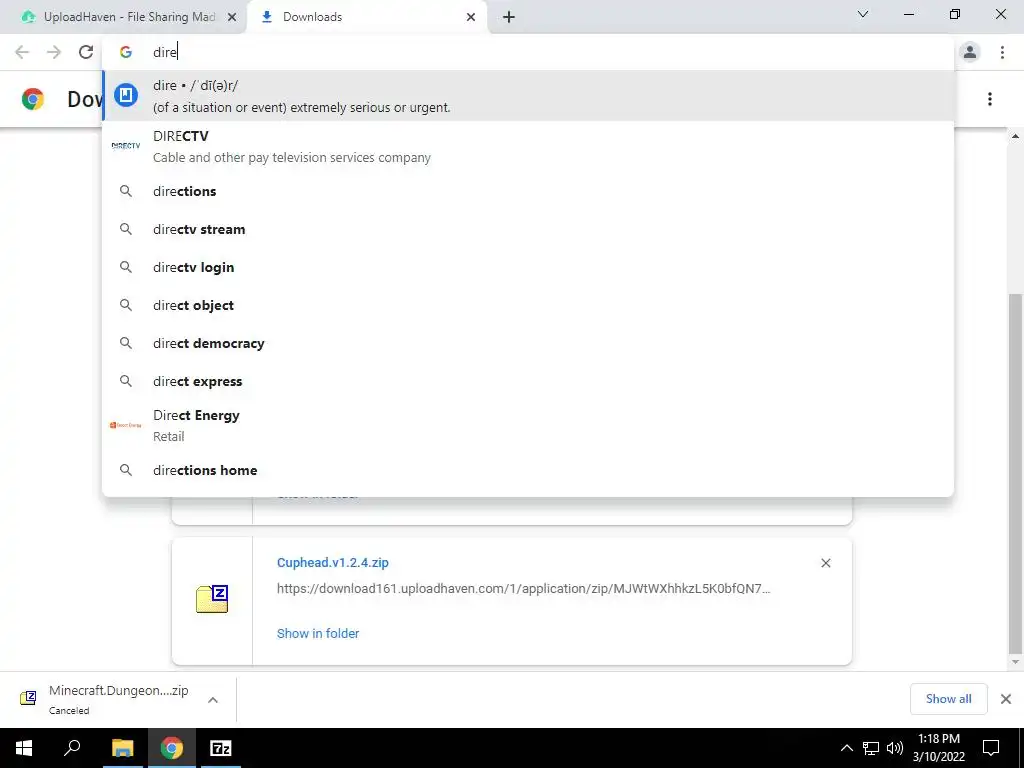Screen dimensions: 1024x768
Task: Click the DIRECTV logo icon
Action: point(126,146)
